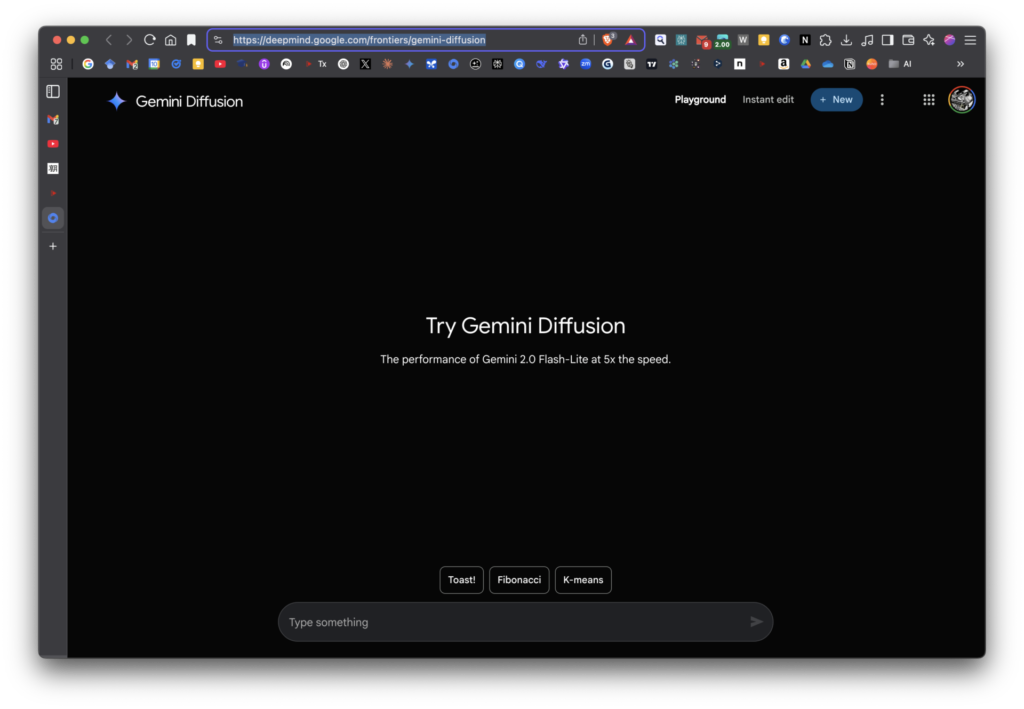This screenshot has height=709, width=1024.
Task: Open the Downloads icon
Action: point(846,40)
